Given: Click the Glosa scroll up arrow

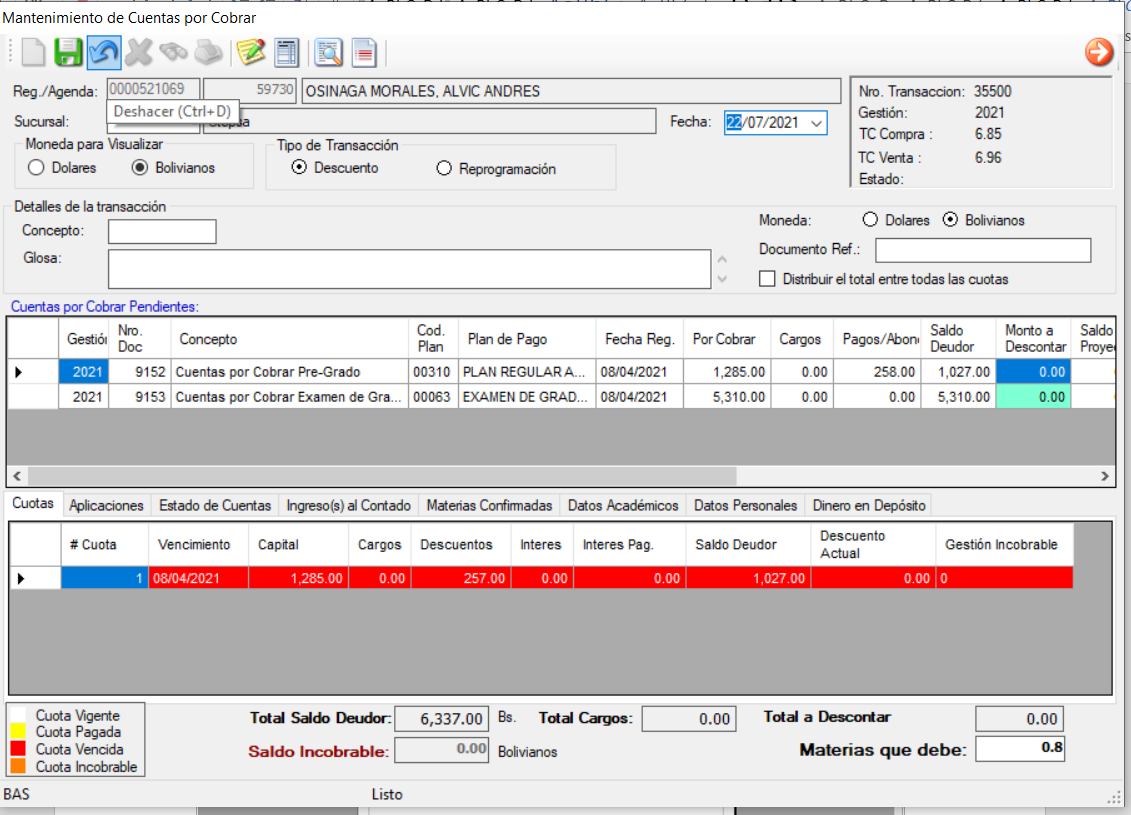Looking at the screenshot, I should 722,260.
